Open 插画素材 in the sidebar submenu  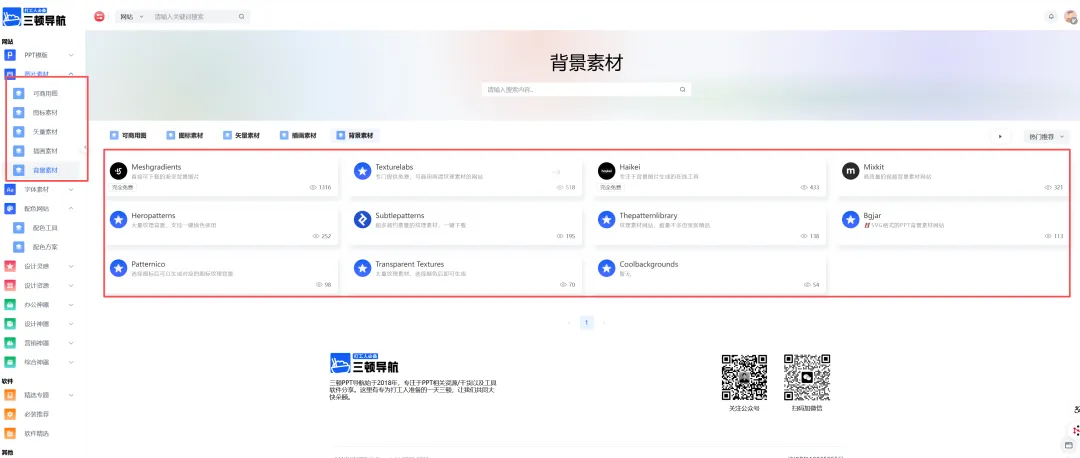45,151
